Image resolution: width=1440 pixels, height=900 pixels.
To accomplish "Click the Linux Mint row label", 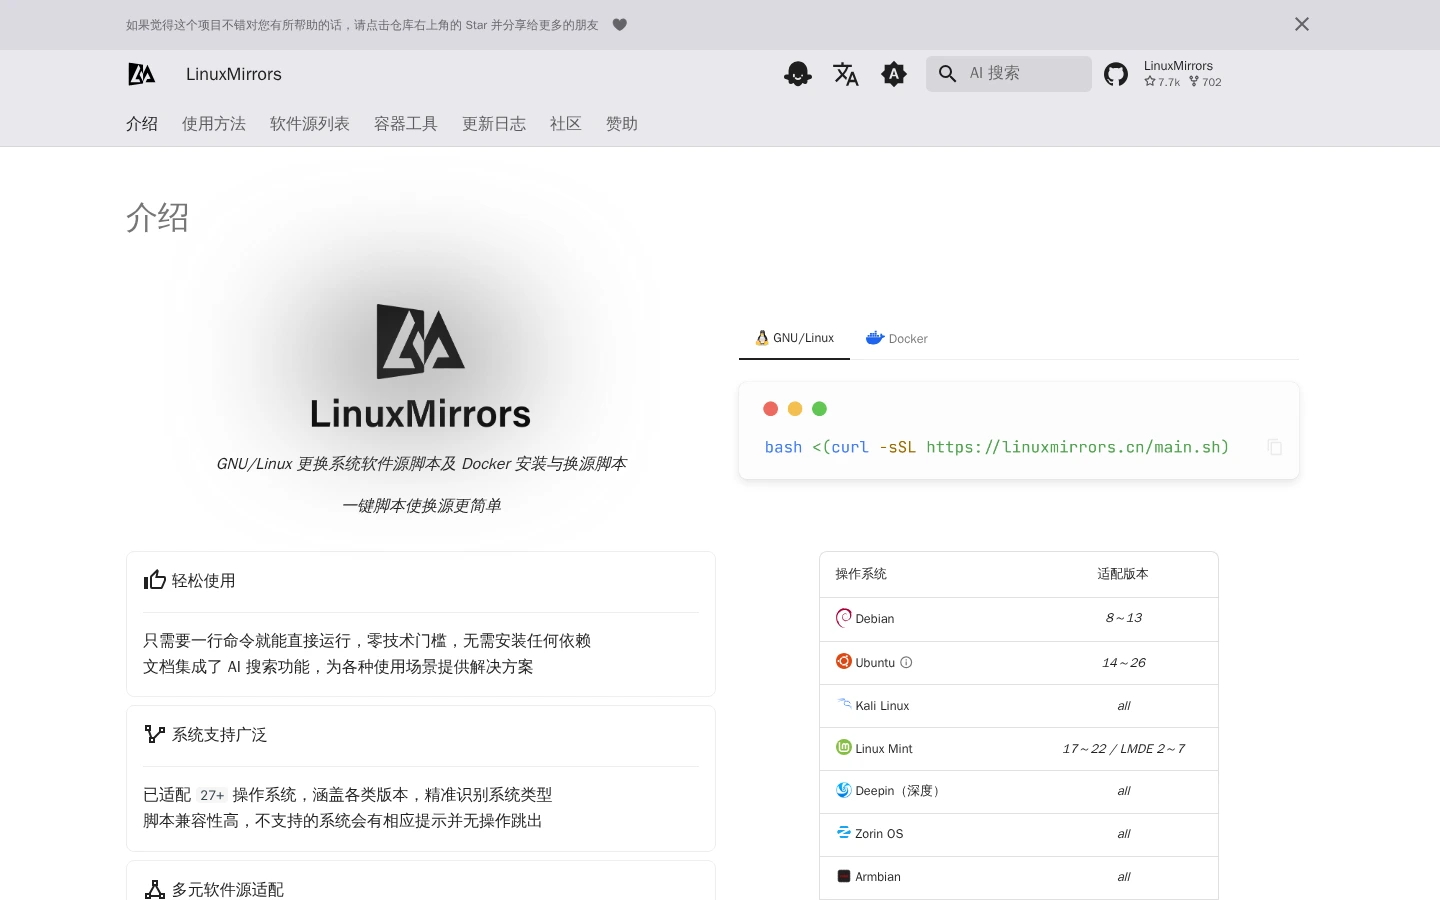I will coord(884,748).
